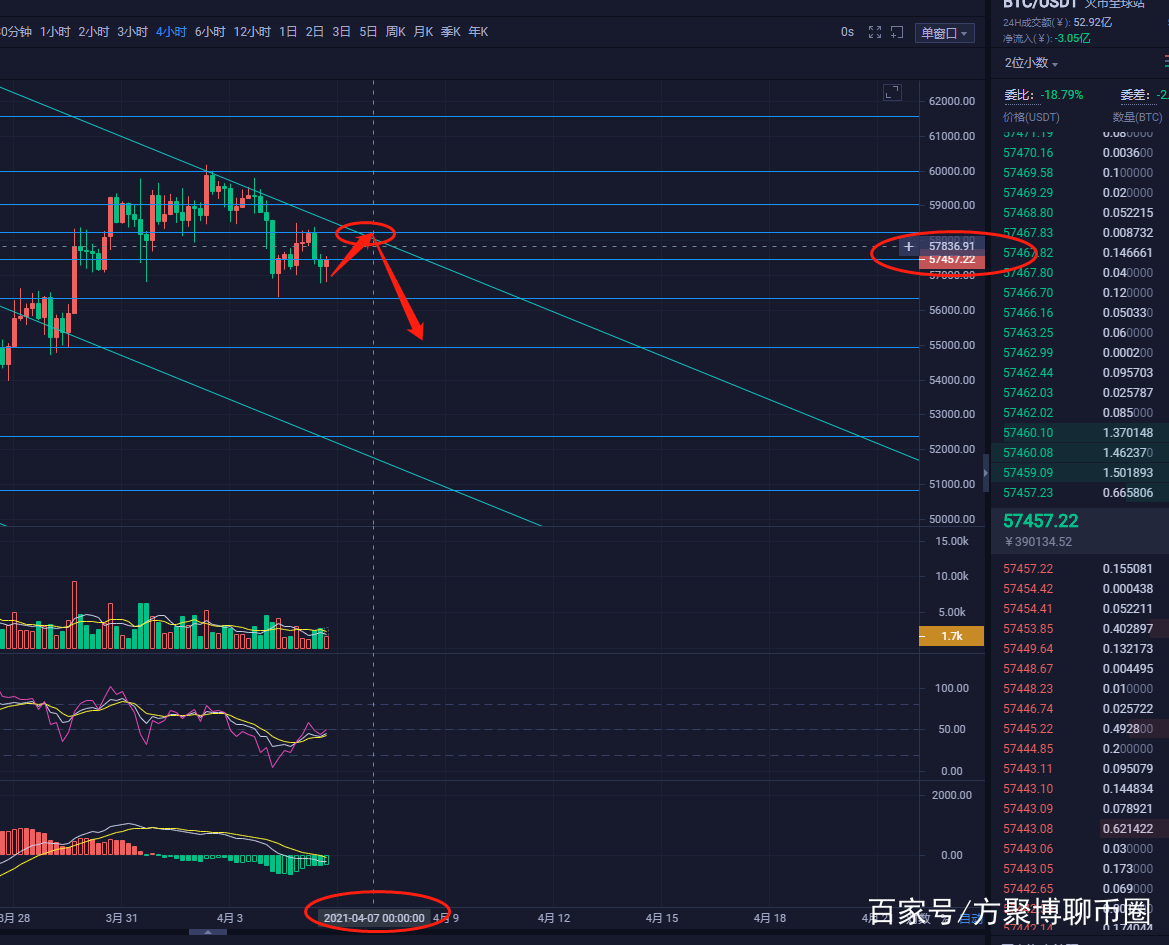1169x945 pixels.
Task: Click the 3月 31 date on time axis
Action: pos(122,917)
